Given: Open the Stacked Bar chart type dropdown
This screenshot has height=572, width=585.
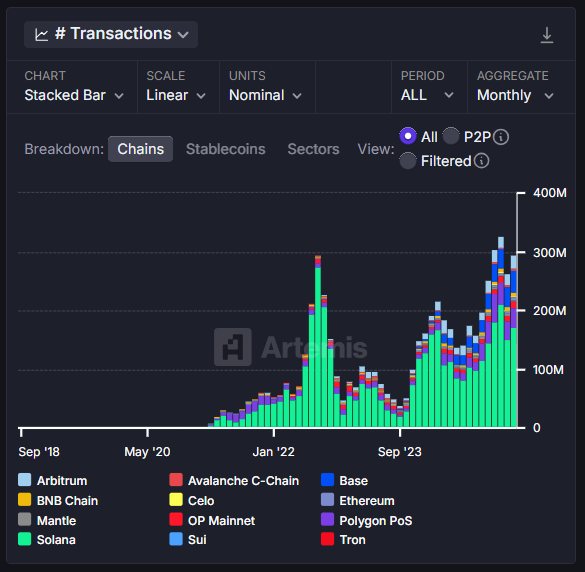Looking at the screenshot, I should [73, 95].
